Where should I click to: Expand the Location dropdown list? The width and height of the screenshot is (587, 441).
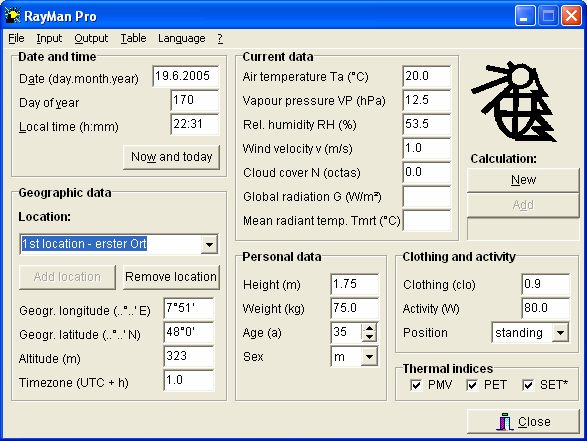209,244
